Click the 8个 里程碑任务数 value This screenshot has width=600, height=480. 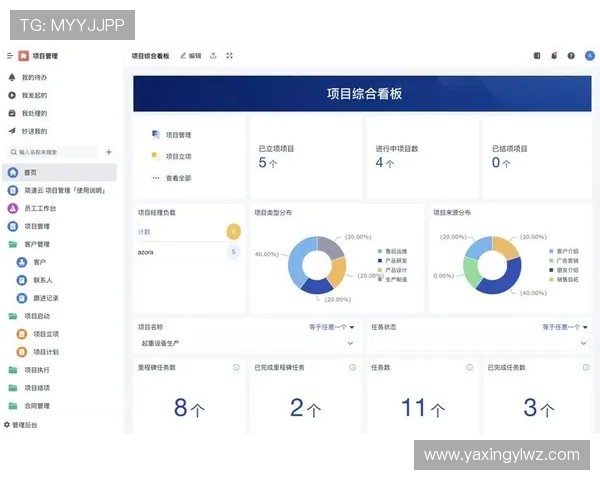tap(189, 407)
